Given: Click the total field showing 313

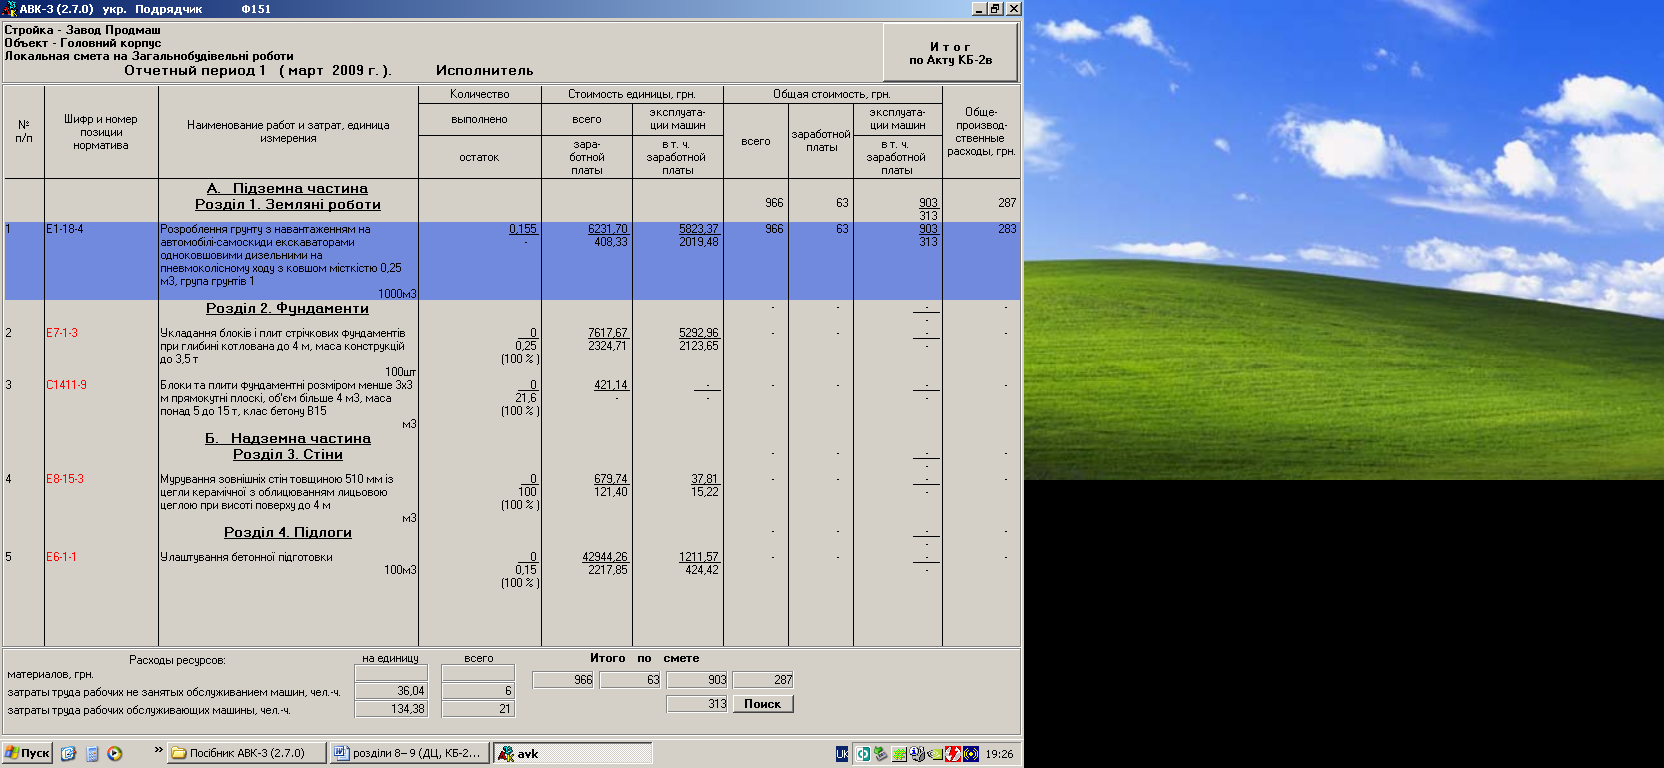Looking at the screenshot, I should [697, 704].
